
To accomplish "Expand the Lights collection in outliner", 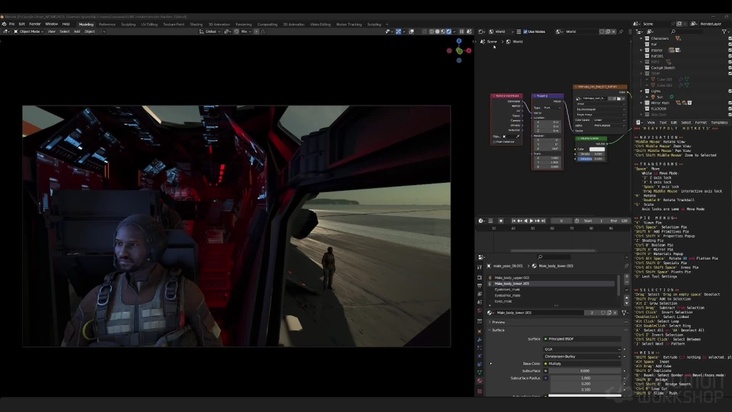I will [641, 91].
